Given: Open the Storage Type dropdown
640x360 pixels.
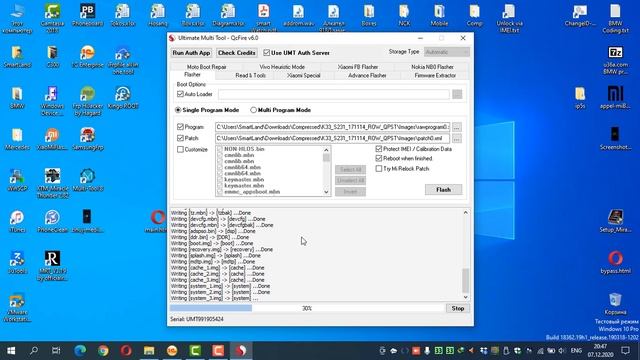Looking at the screenshot, I should pyautogui.click(x=447, y=52).
